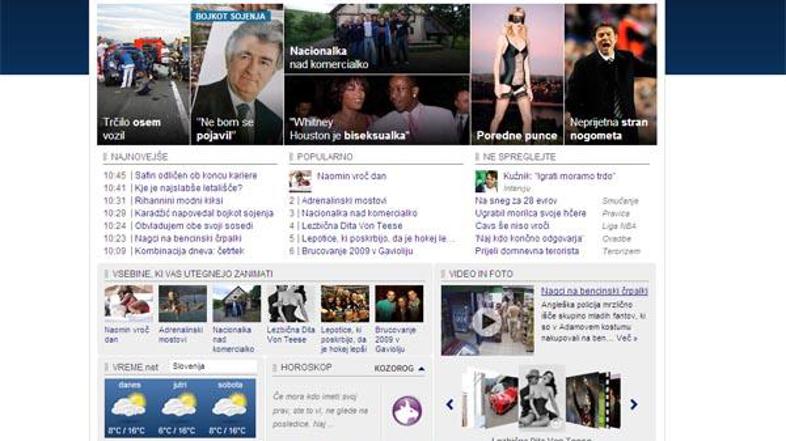Open Nacionalka nad komercialko in Popularno list

[359, 213]
